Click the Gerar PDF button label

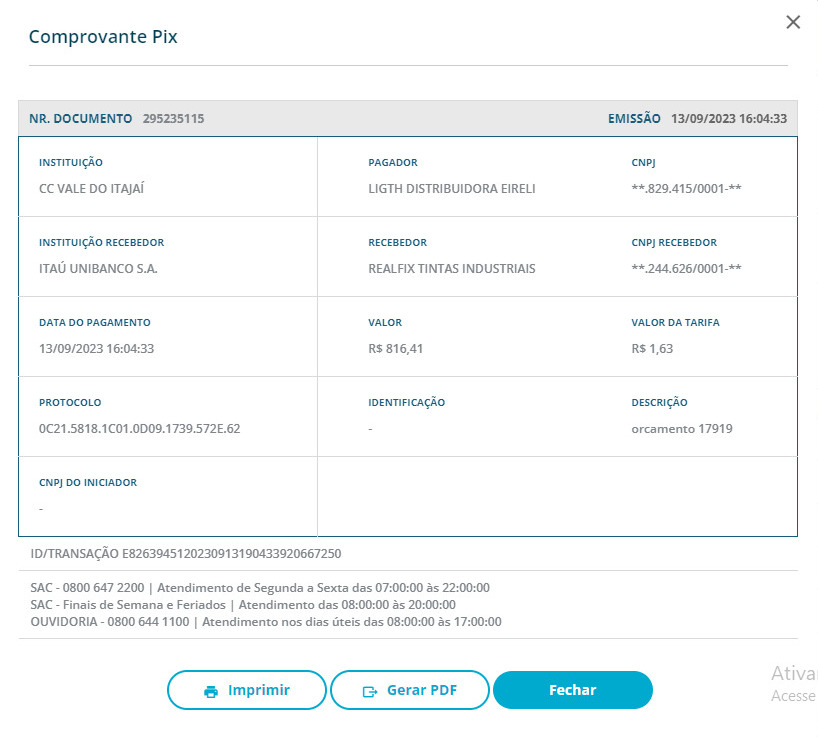pos(423,690)
